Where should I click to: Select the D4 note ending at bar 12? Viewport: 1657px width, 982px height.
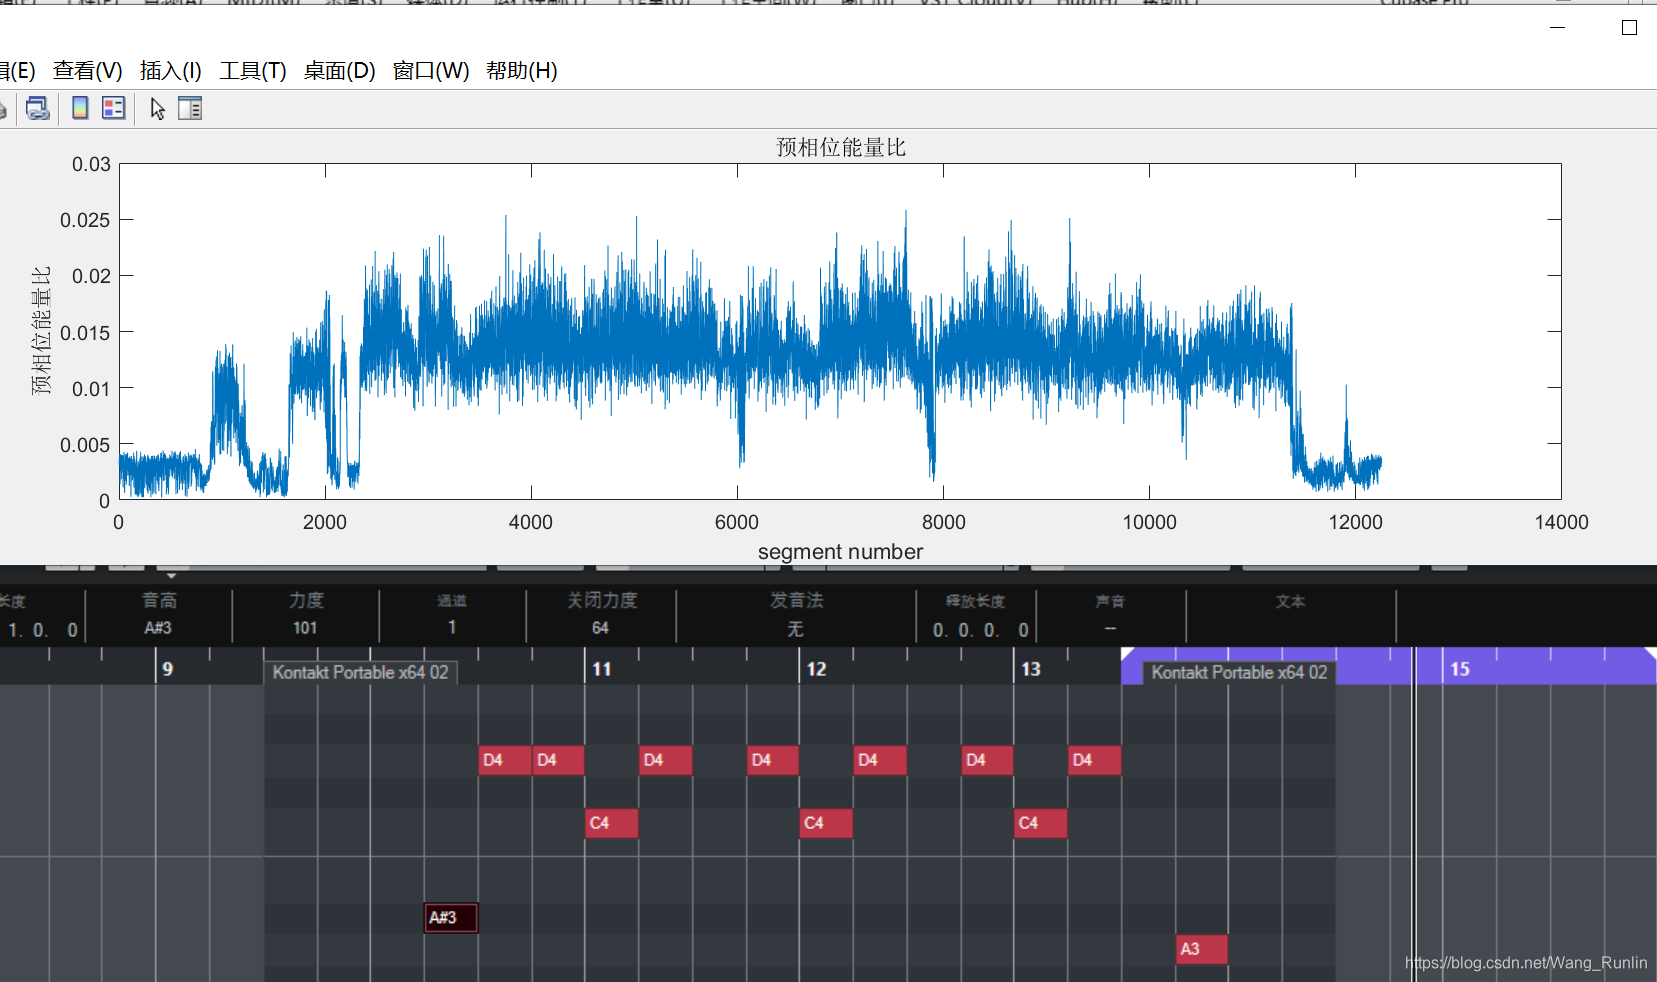[x=773, y=760]
